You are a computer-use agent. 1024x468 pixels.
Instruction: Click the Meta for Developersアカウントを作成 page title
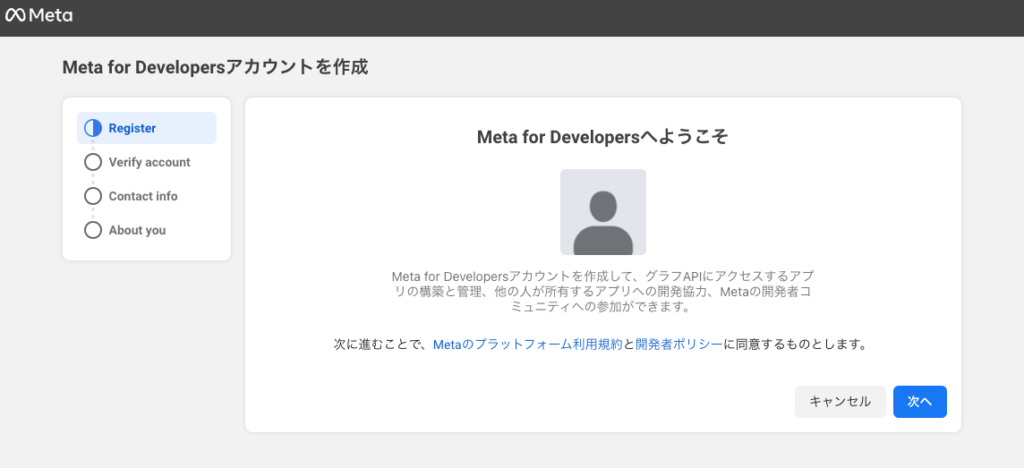coord(215,68)
